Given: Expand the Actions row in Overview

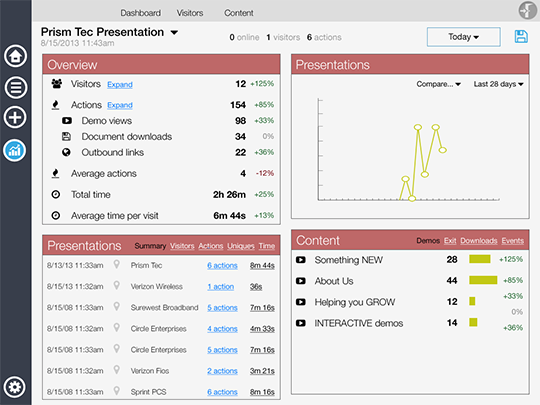Looking at the screenshot, I should coord(120,105).
